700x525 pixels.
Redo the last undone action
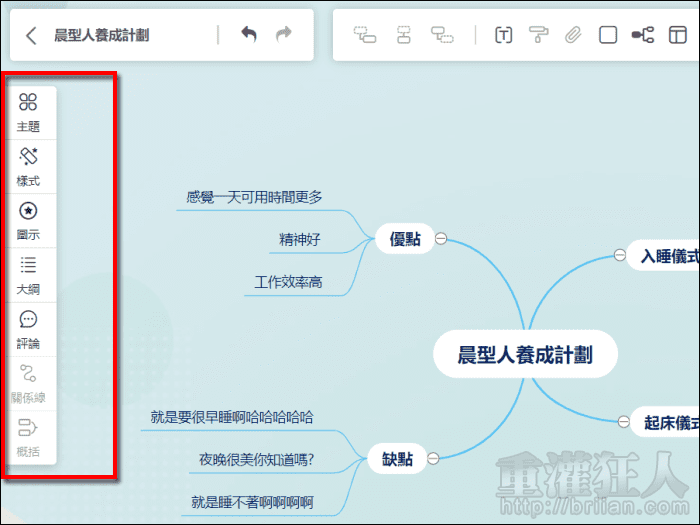pyautogui.click(x=284, y=35)
